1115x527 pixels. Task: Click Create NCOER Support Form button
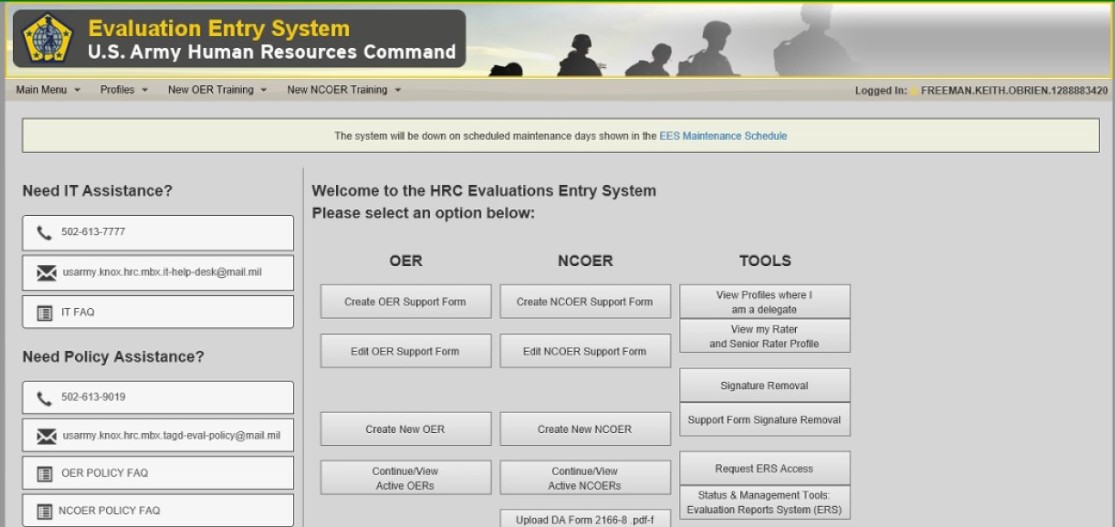coord(585,302)
